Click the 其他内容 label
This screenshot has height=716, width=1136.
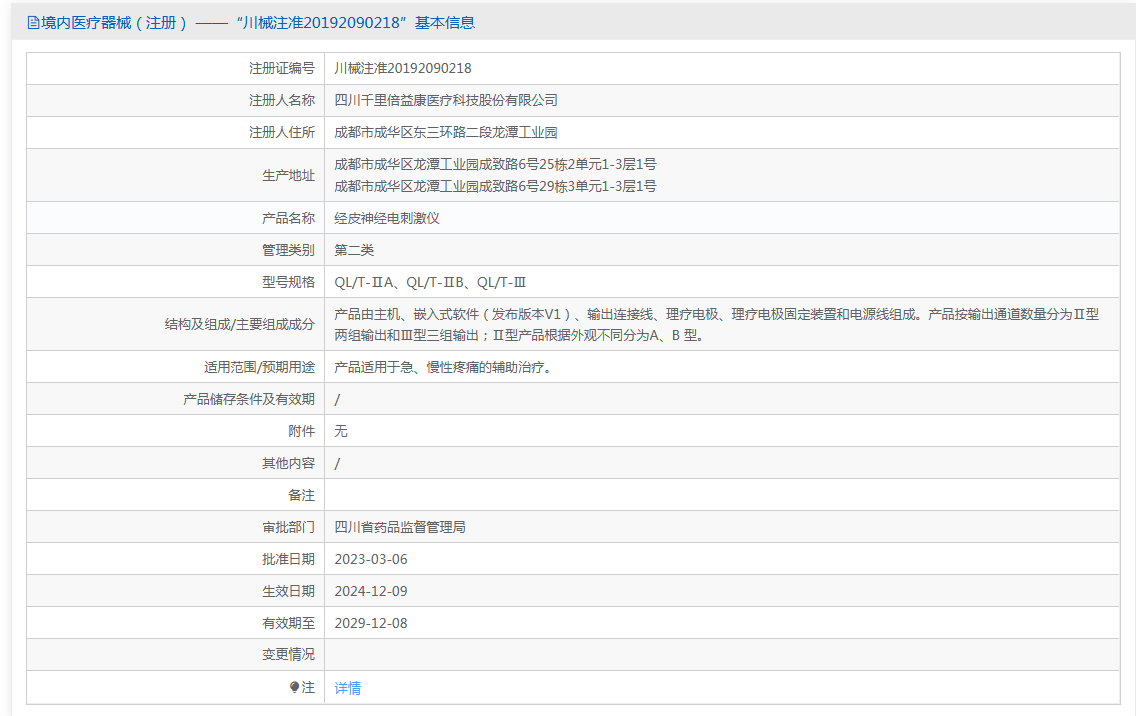click(x=288, y=463)
